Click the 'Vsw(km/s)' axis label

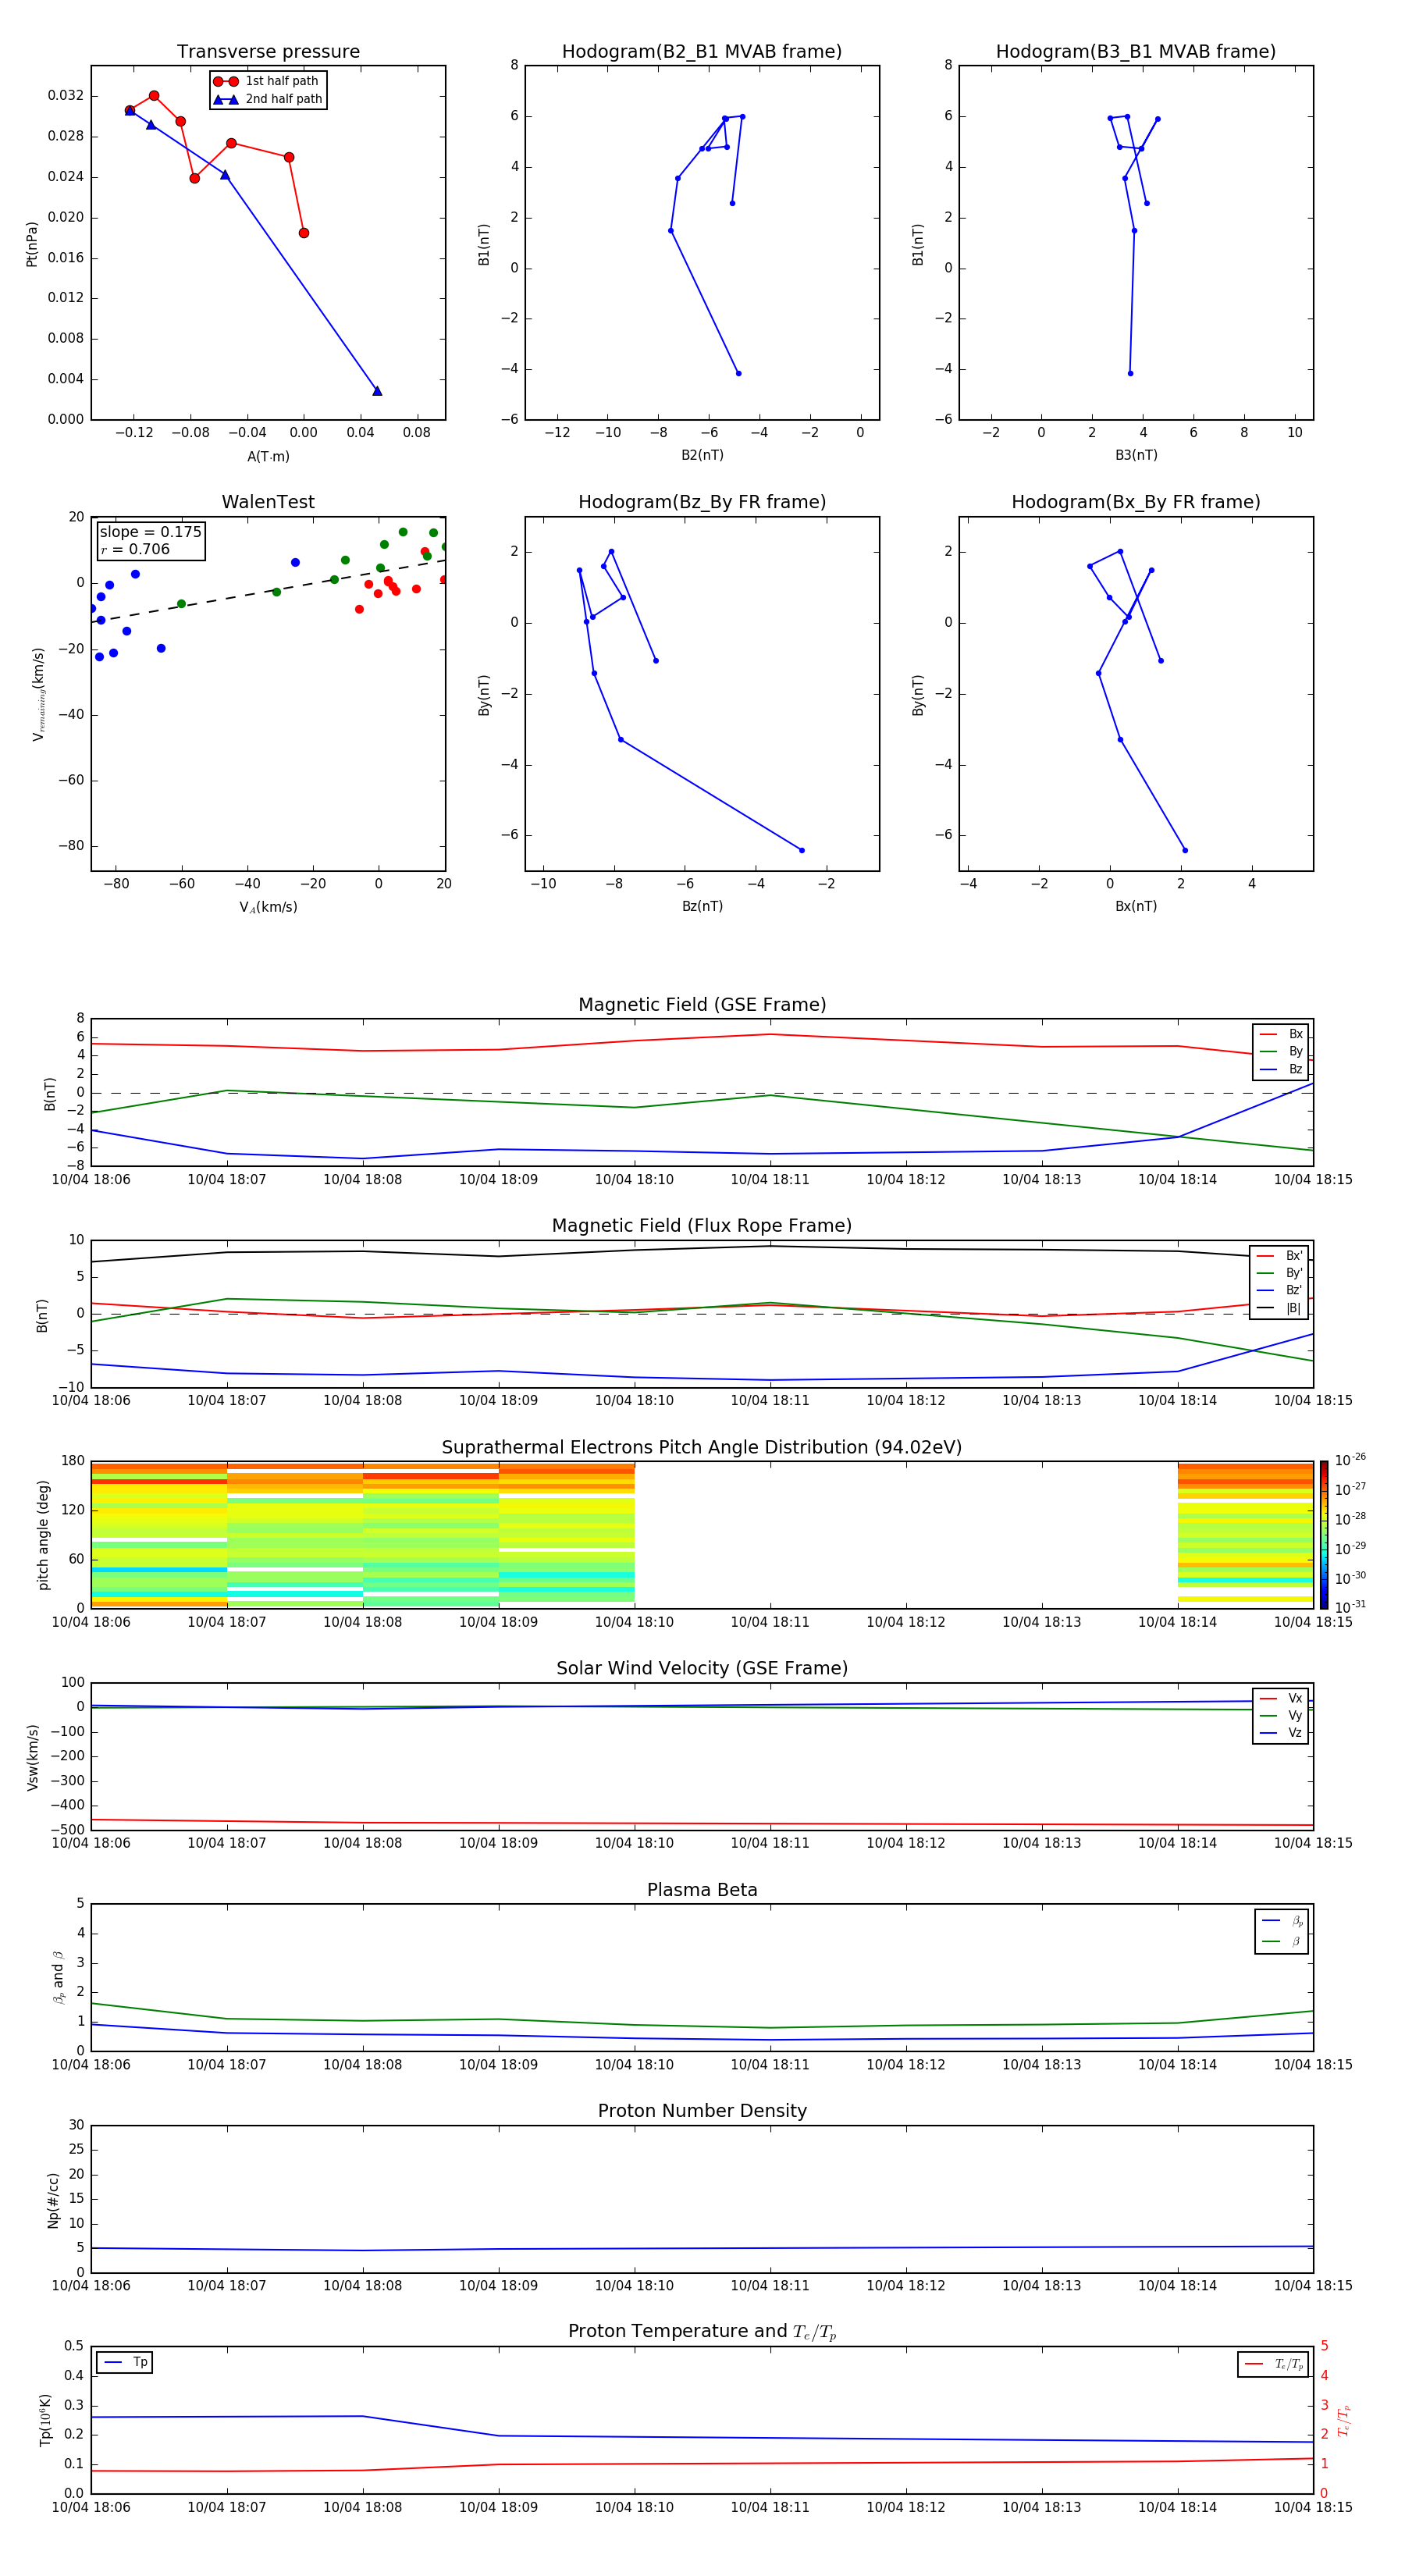[x=32, y=1757]
